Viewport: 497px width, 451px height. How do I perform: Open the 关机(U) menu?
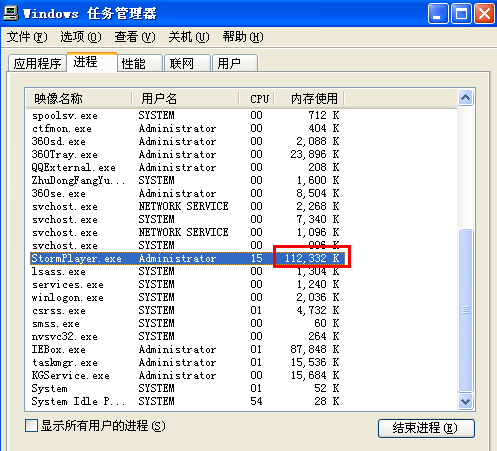pos(189,37)
